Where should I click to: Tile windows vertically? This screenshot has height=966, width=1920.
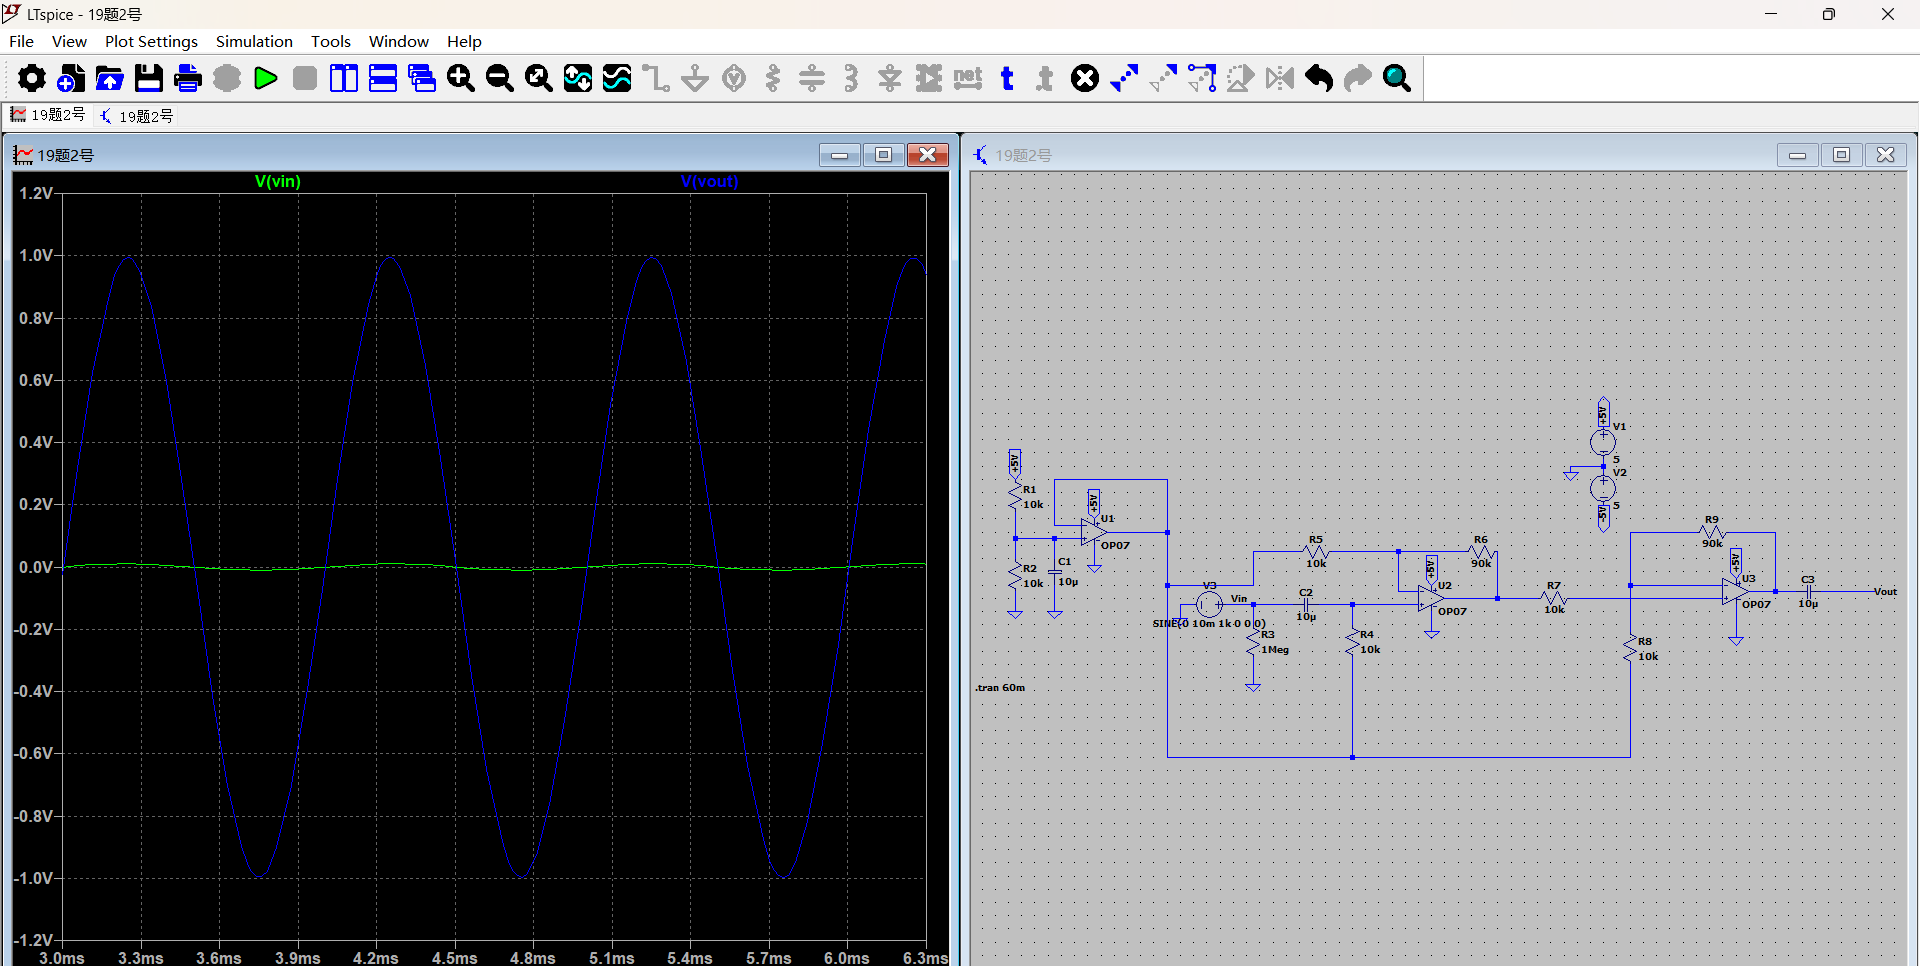pyautogui.click(x=344, y=78)
